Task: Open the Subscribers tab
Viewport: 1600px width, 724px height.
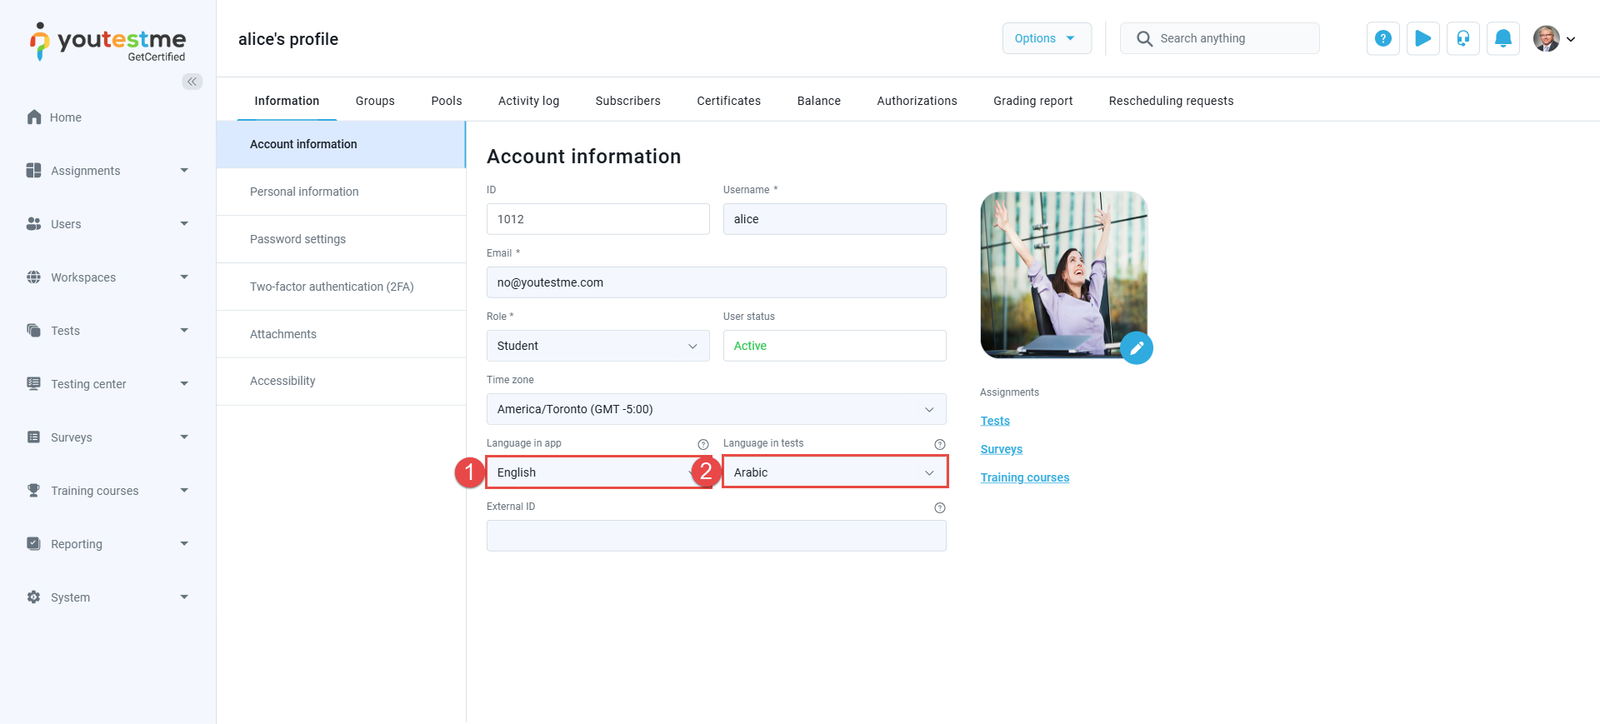Action: coord(628,101)
